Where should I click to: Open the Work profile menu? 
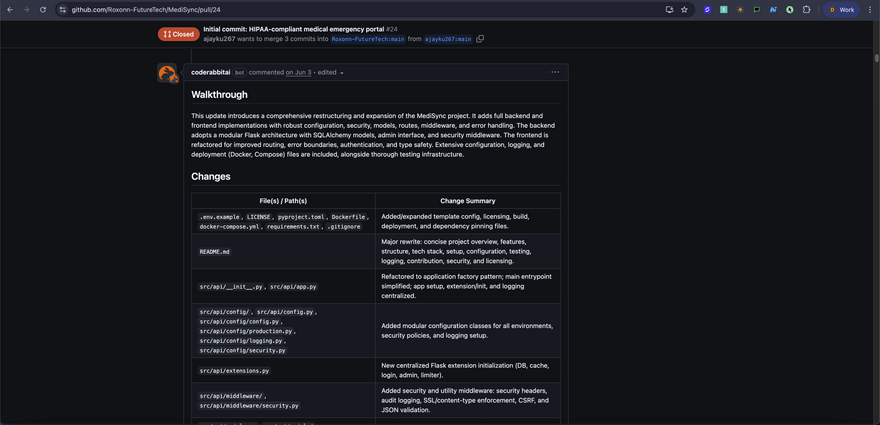point(841,9)
